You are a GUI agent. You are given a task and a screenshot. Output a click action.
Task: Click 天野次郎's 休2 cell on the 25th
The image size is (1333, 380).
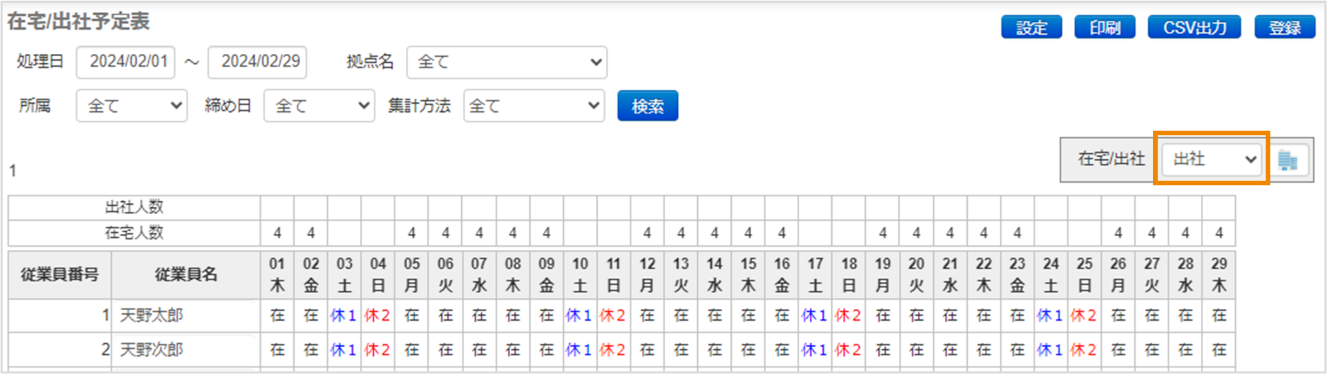click(1084, 351)
